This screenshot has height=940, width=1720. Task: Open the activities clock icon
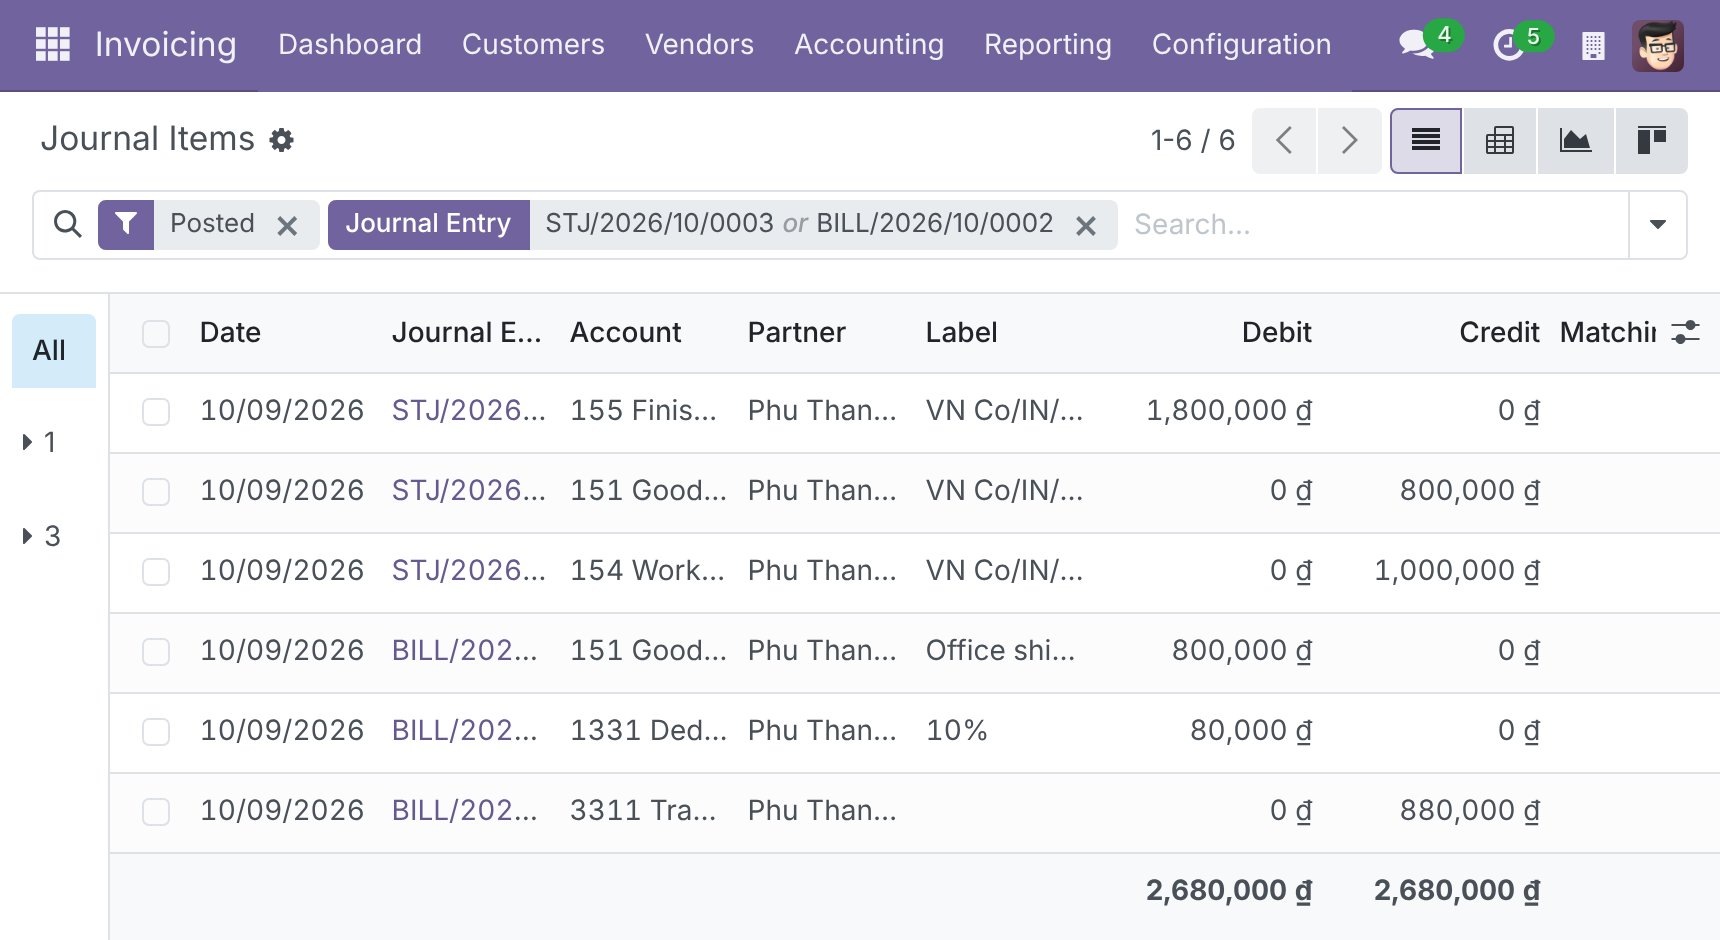coord(1507,45)
